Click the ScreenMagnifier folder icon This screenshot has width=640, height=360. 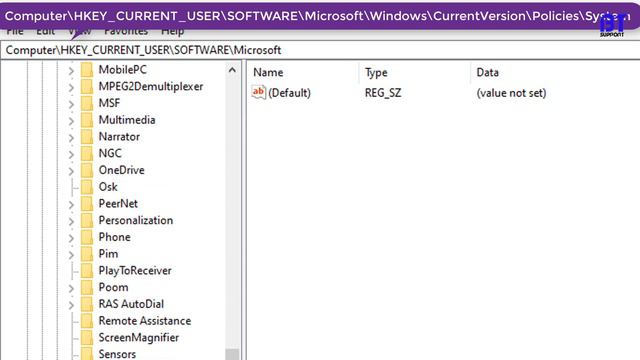87,338
